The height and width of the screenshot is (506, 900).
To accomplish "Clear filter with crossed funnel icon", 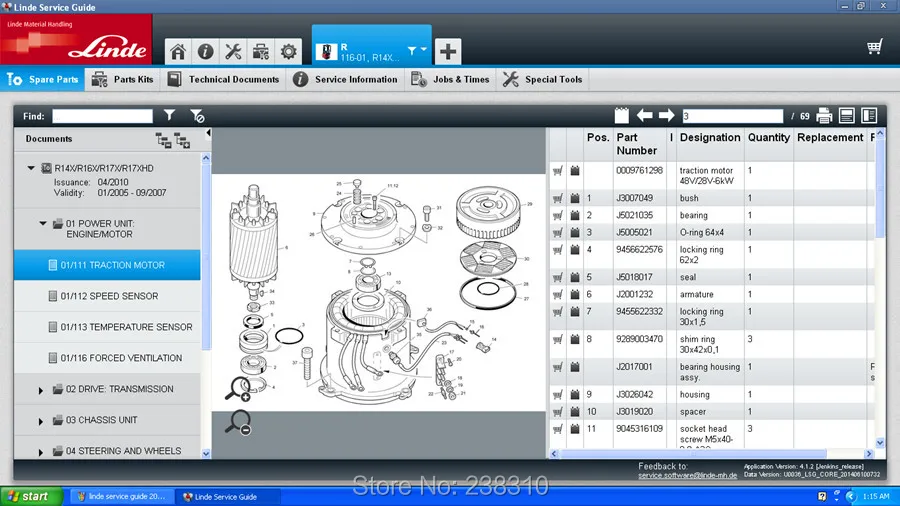I will [x=197, y=116].
